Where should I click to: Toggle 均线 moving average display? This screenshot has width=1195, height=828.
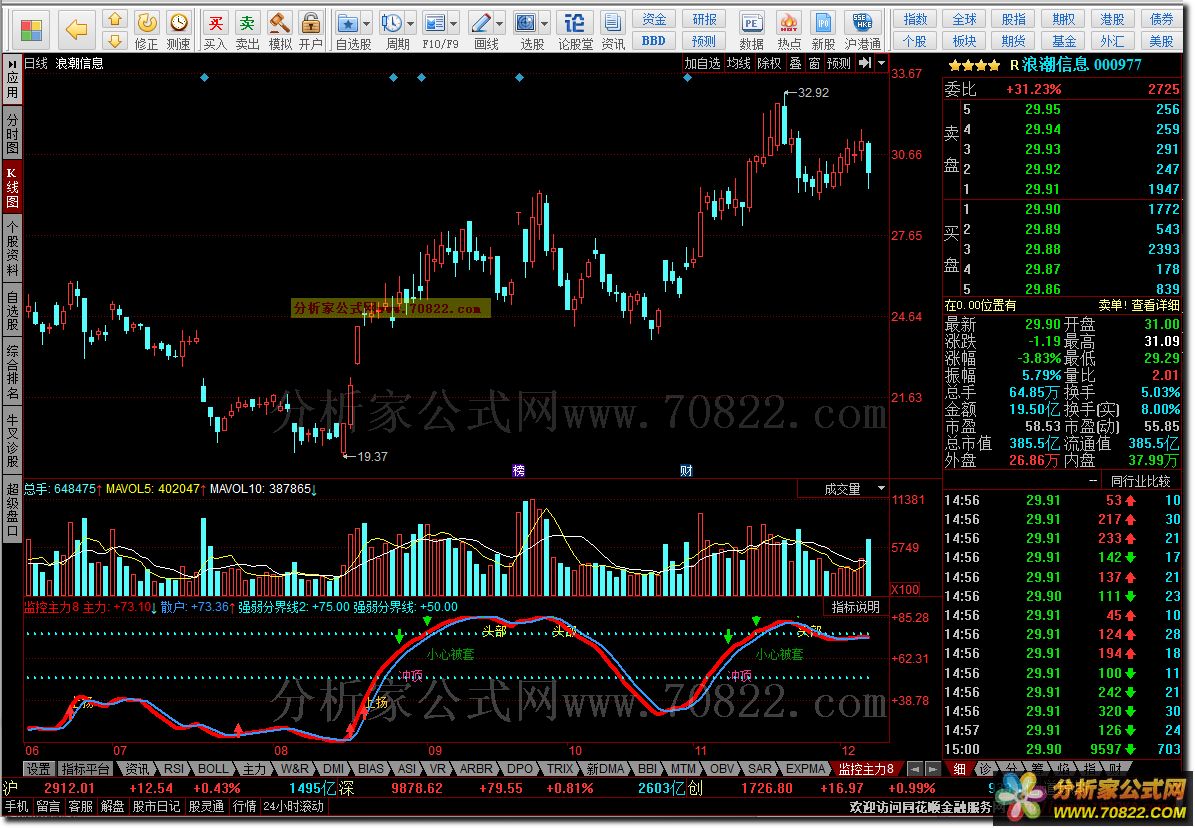pos(738,63)
